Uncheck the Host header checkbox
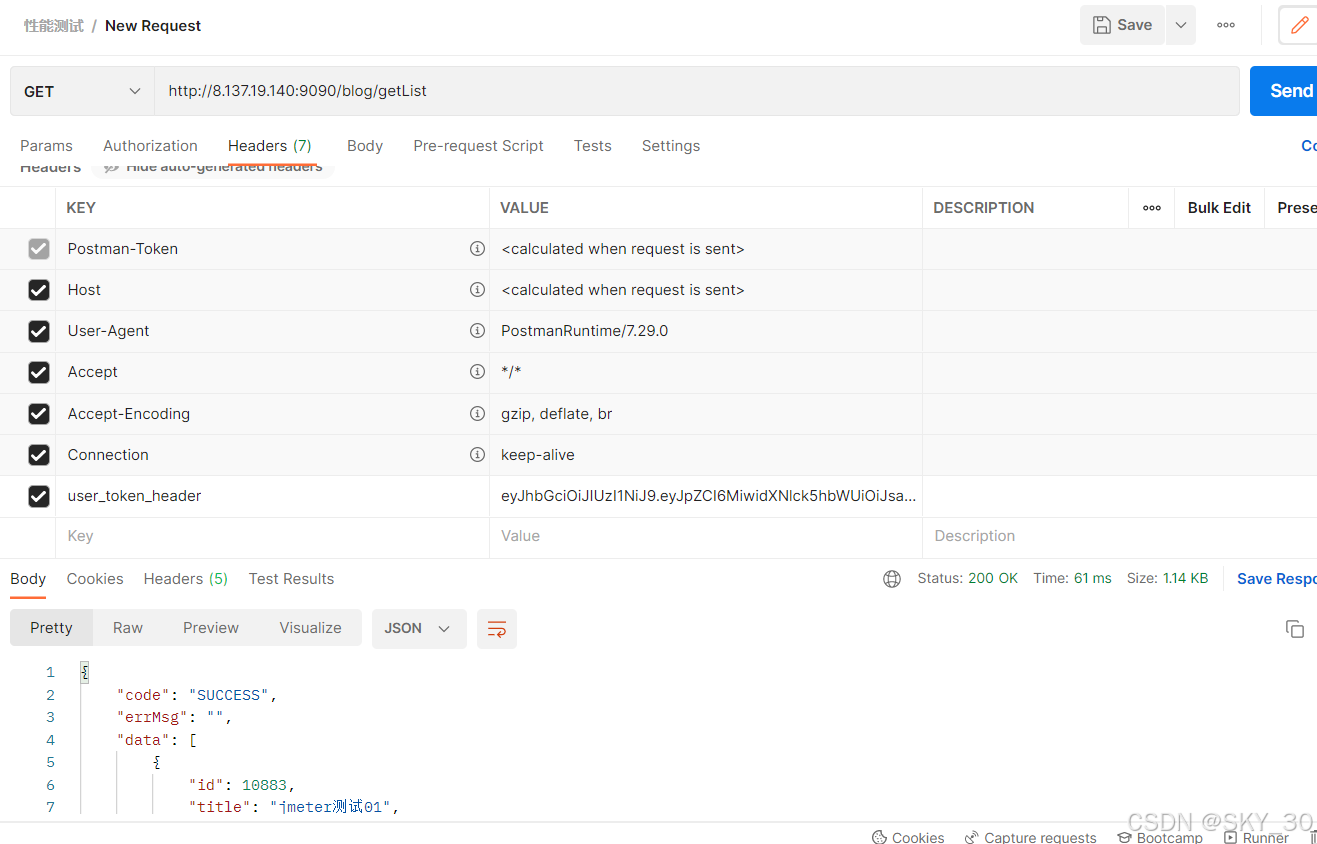Viewport: 1317px width, 844px height. (39, 290)
